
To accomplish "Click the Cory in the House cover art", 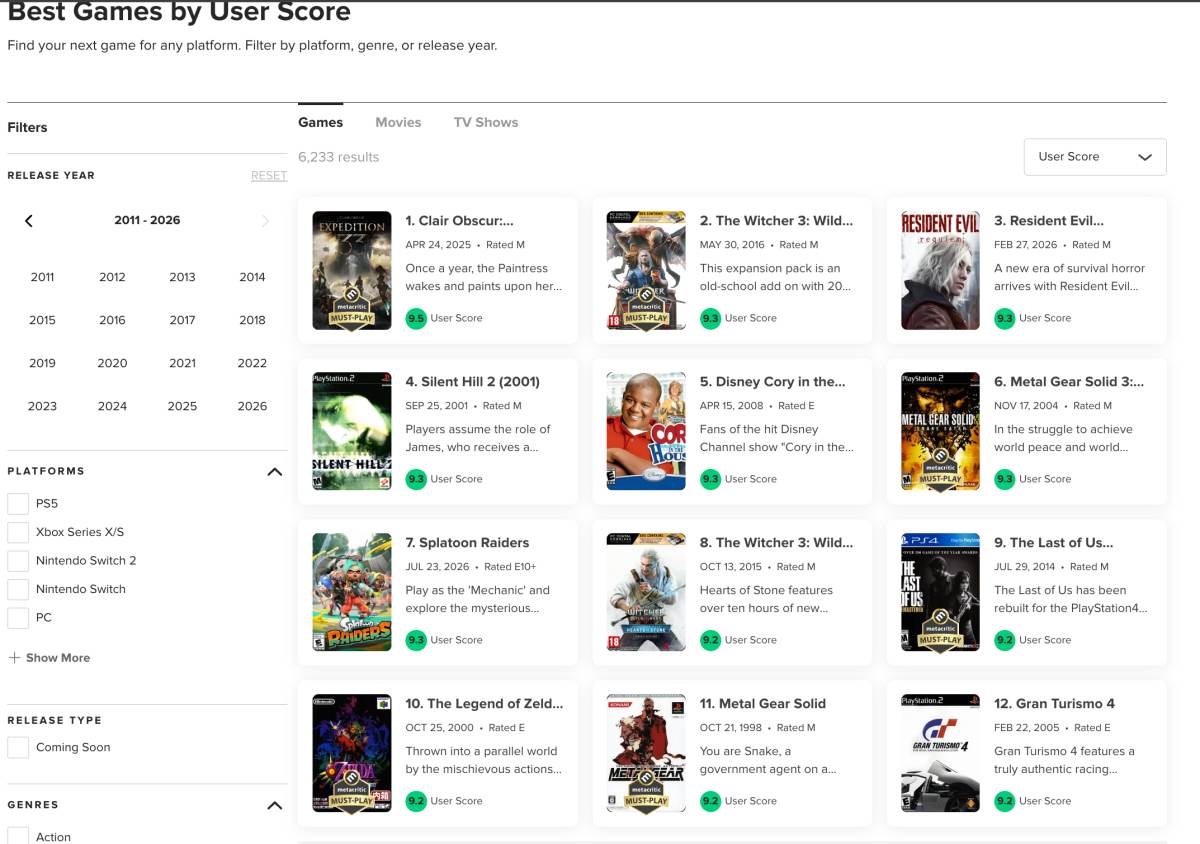I will point(646,431).
